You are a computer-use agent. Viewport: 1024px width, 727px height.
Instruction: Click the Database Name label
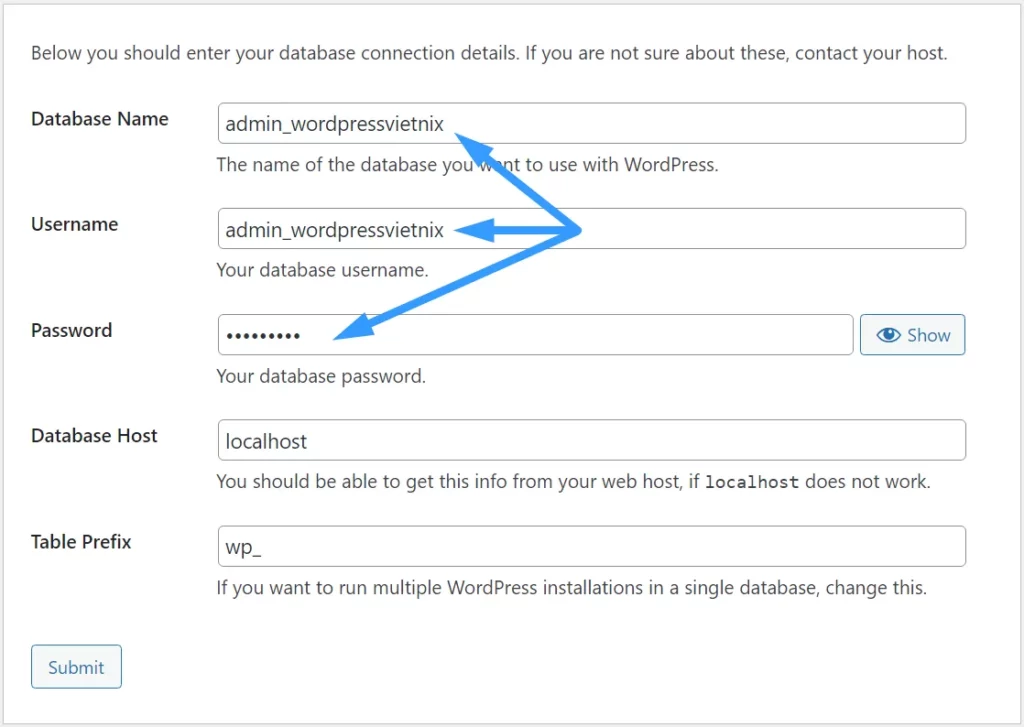(99, 118)
